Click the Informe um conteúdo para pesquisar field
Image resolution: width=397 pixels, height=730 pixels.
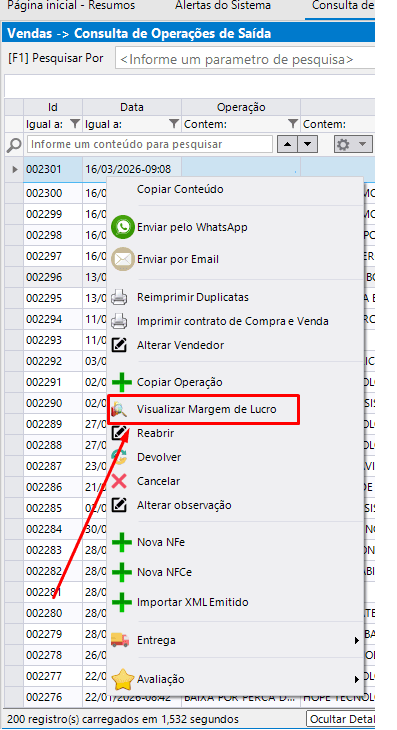point(150,144)
